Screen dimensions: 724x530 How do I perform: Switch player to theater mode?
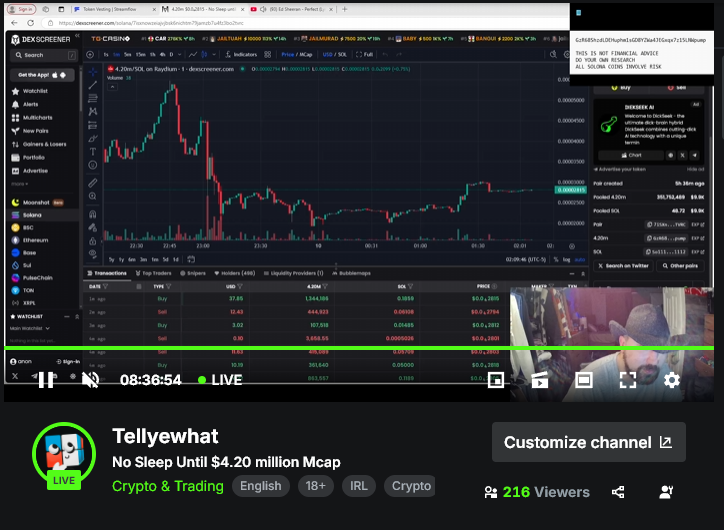(584, 380)
